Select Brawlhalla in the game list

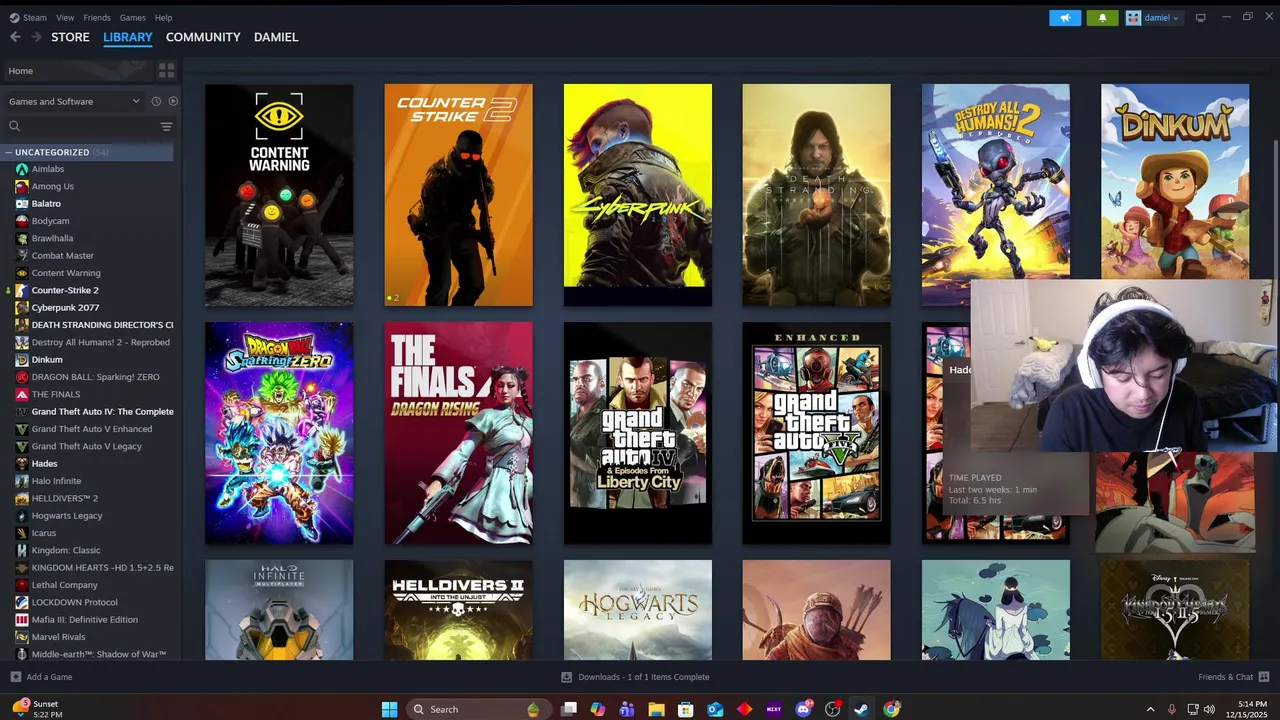[x=52, y=238]
